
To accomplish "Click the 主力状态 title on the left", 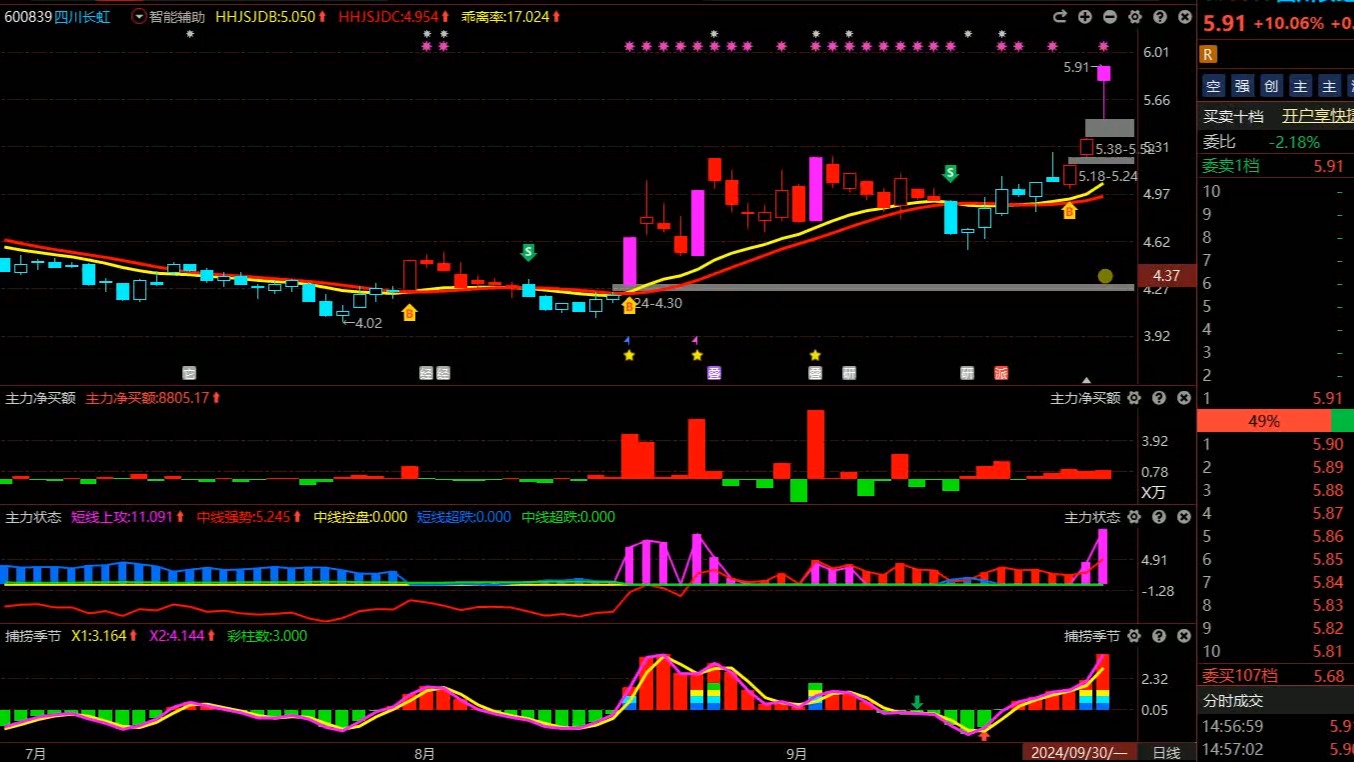I will 34,517.
